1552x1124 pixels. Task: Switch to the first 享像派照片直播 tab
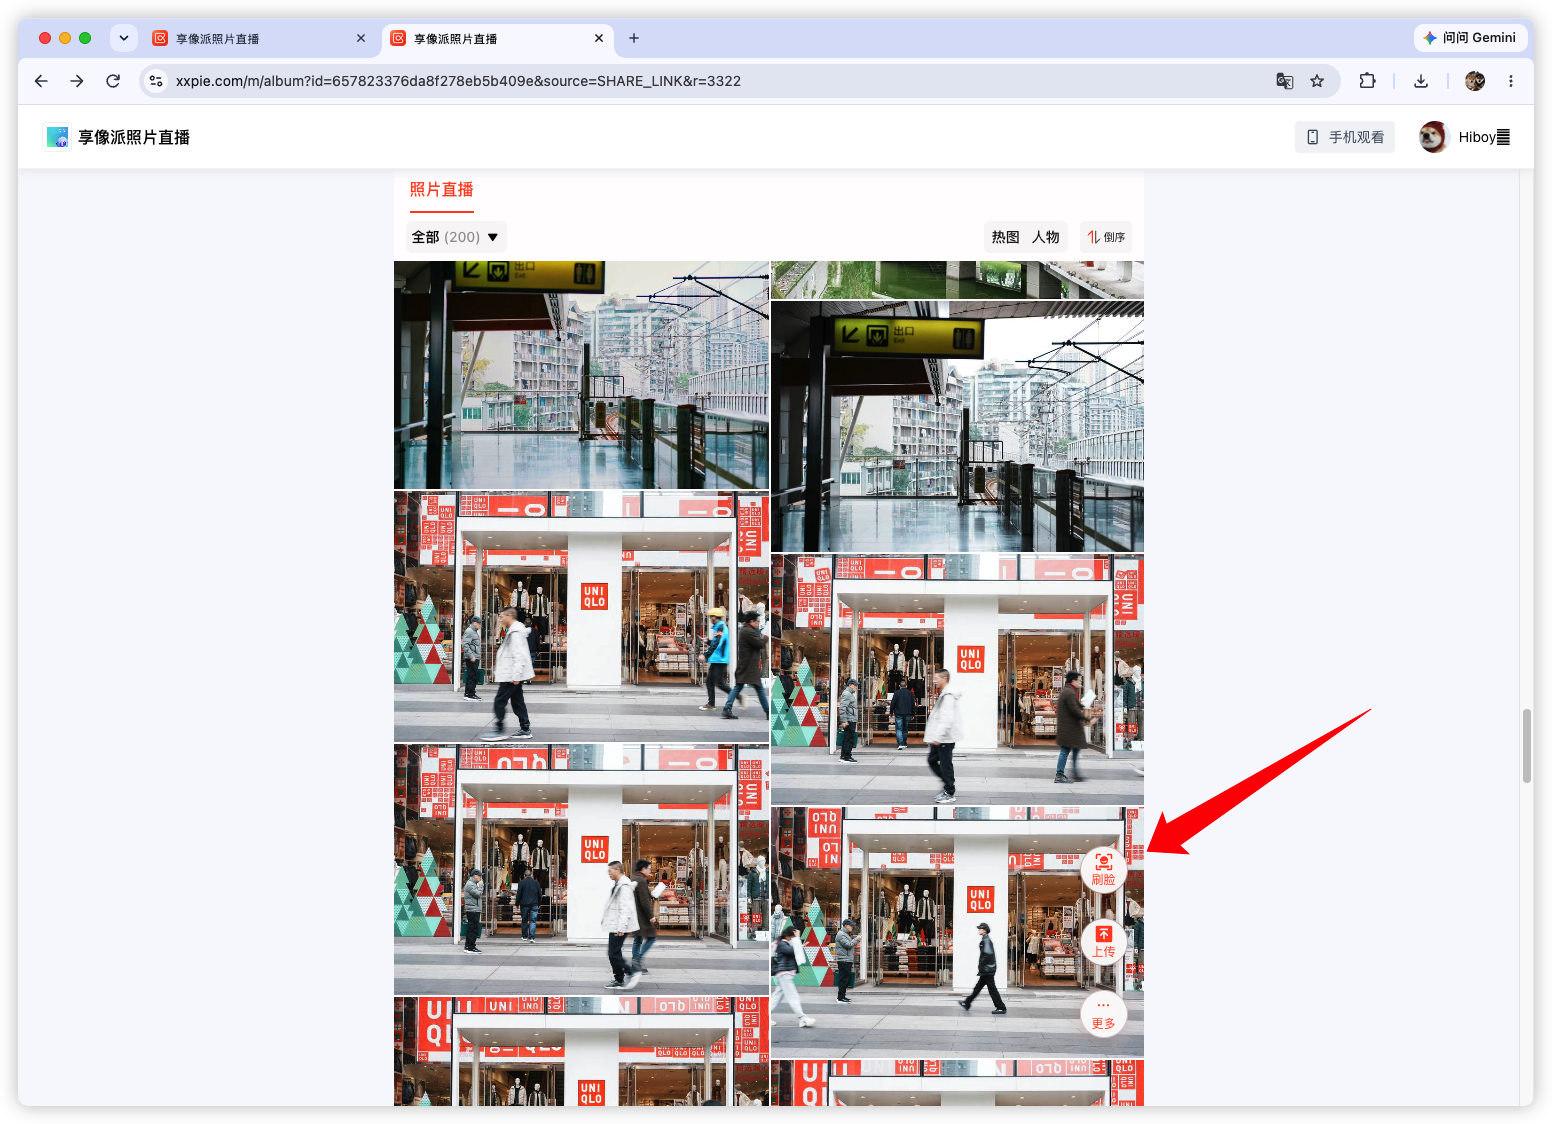coord(260,38)
